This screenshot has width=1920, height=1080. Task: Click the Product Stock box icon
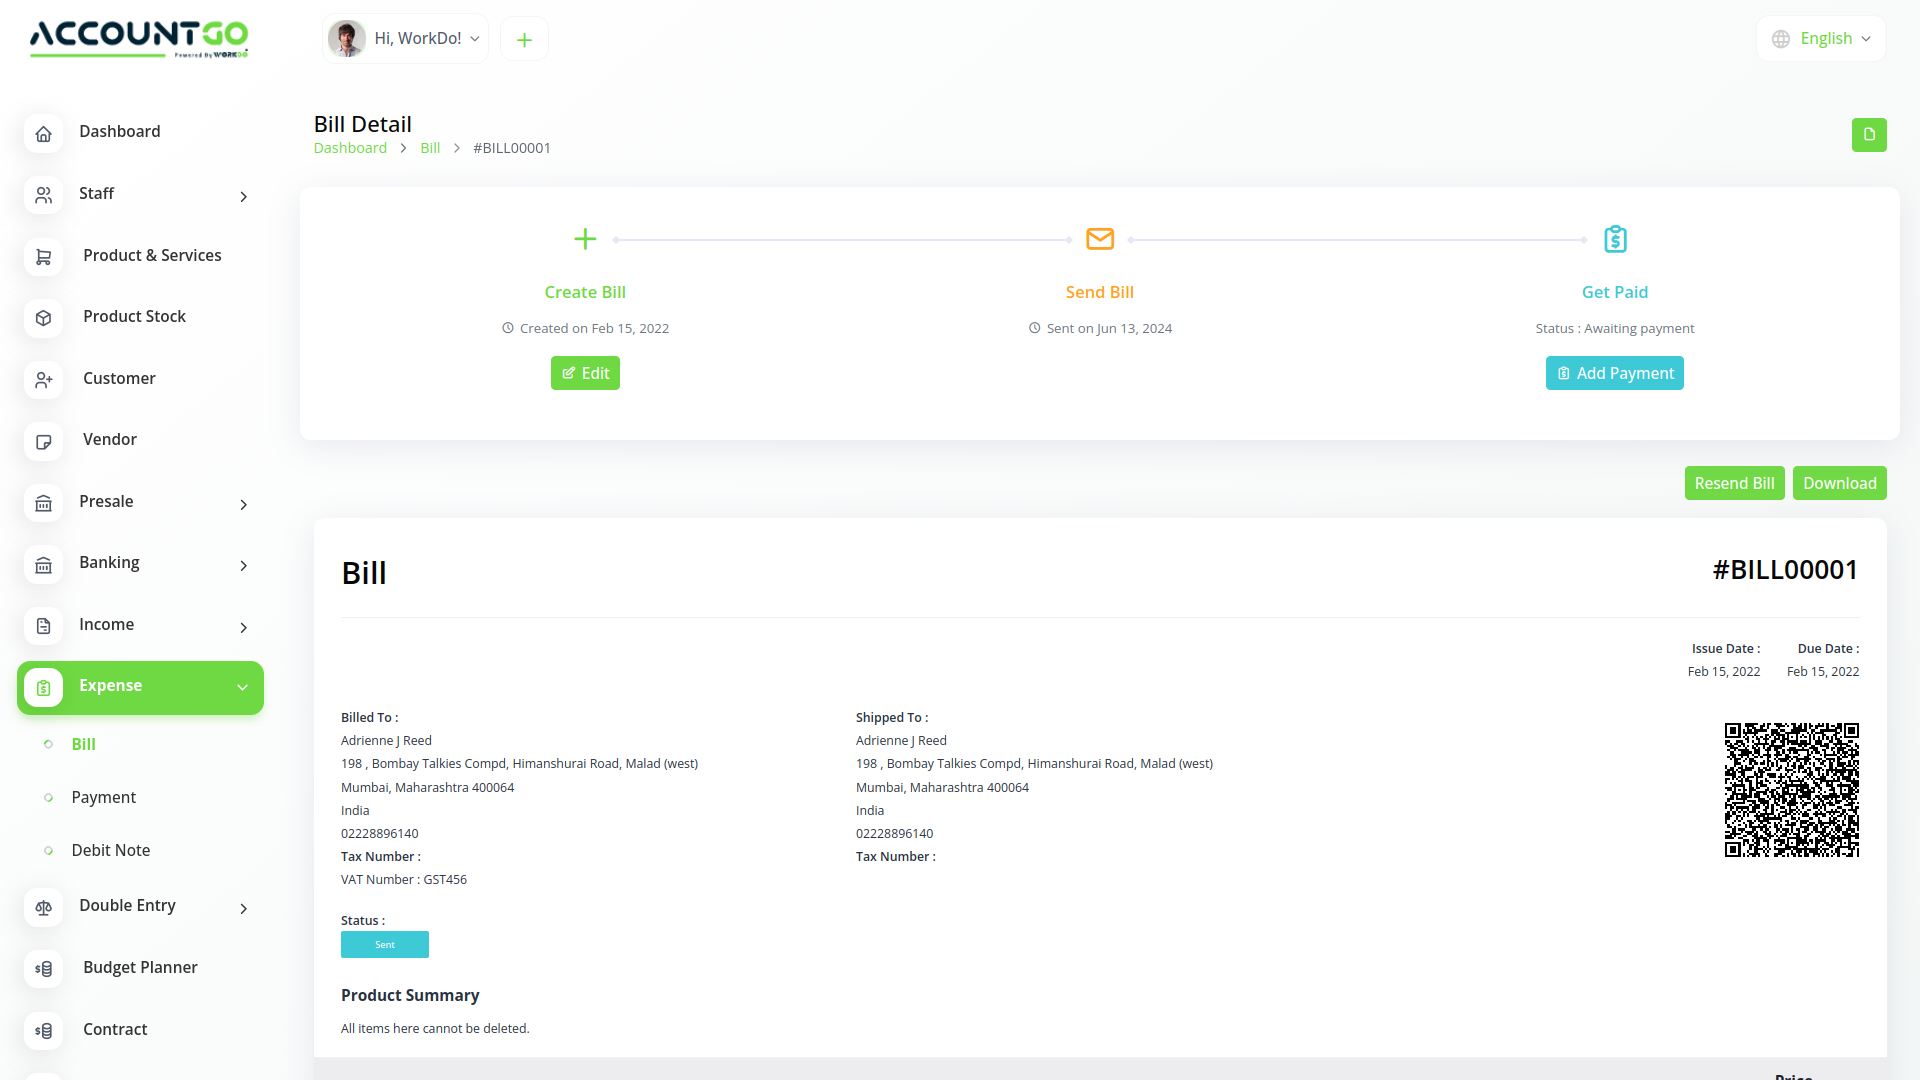click(43, 318)
